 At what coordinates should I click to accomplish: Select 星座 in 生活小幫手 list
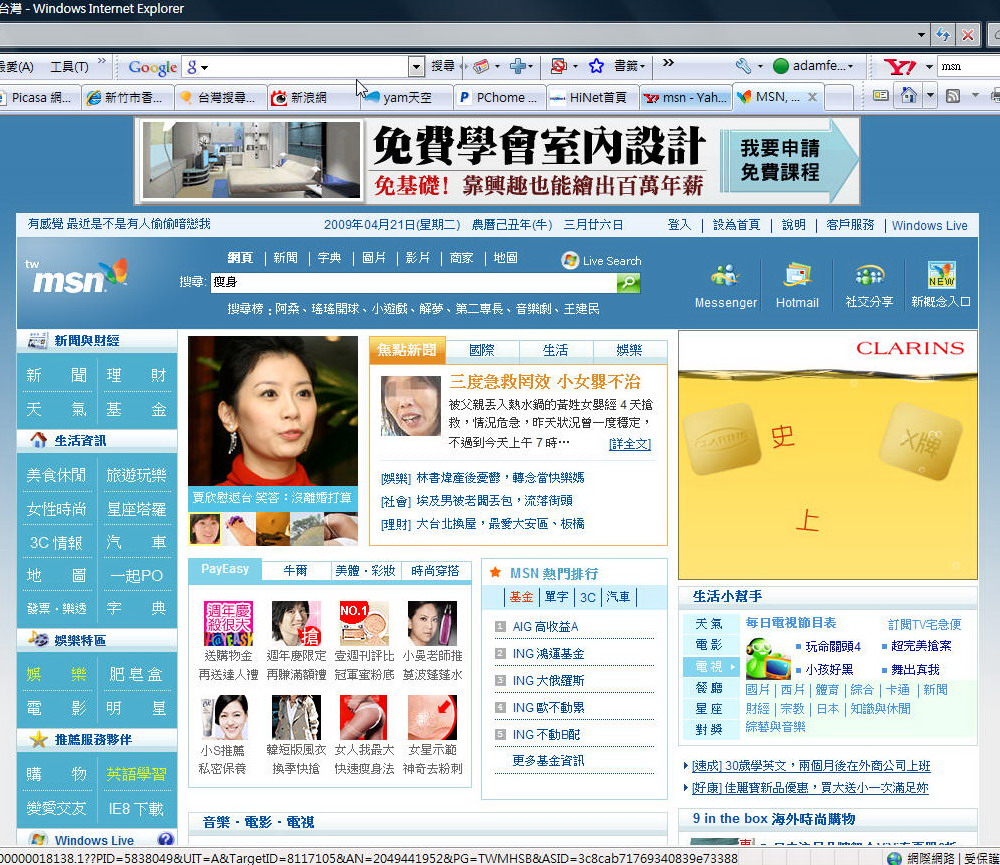(709, 708)
